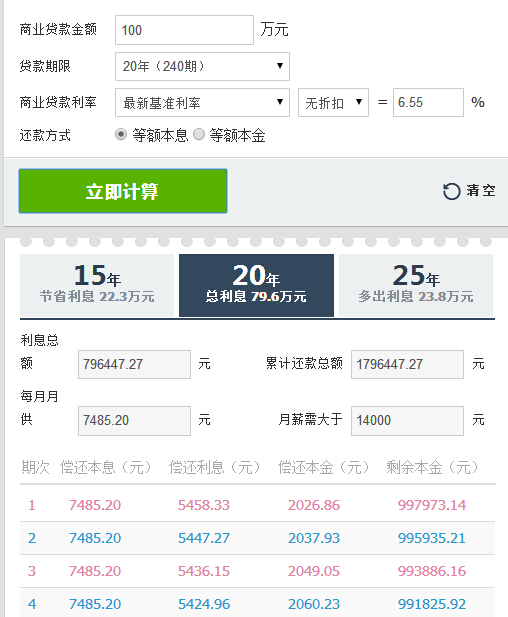Click the 贷款期限 label
Screen dimensions: 508x617
pos(45,66)
